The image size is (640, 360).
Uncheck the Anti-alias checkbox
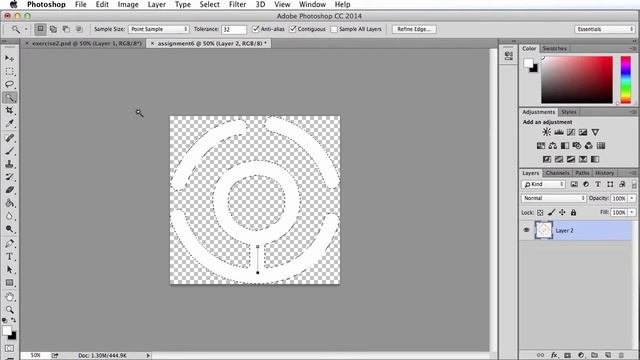click(x=256, y=29)
